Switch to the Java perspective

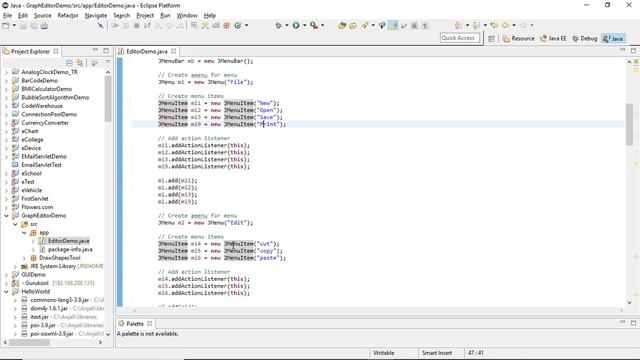pos(613,38)
